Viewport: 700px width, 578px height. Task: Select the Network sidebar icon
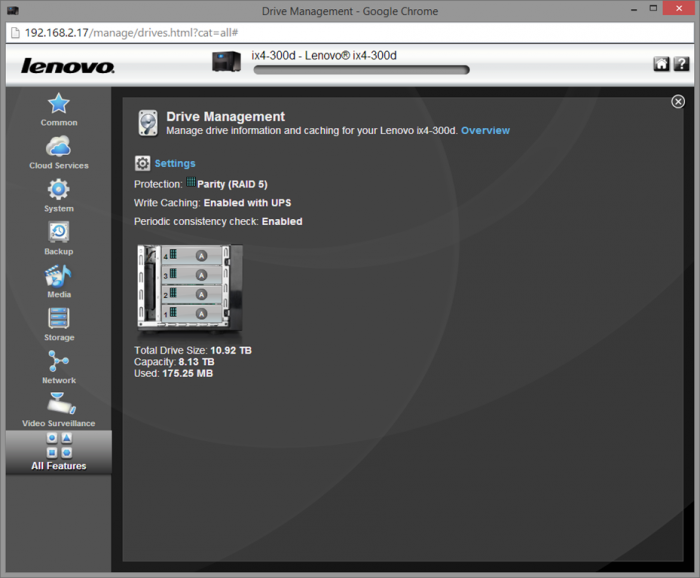click(x=59, y=365)
